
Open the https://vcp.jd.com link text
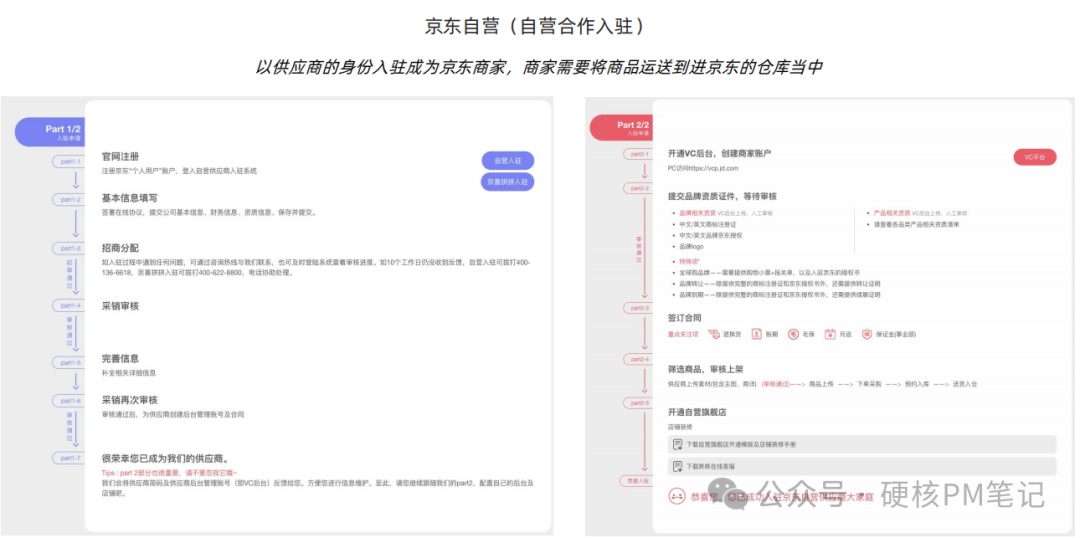pyautogui.click(x=716, y=168)
